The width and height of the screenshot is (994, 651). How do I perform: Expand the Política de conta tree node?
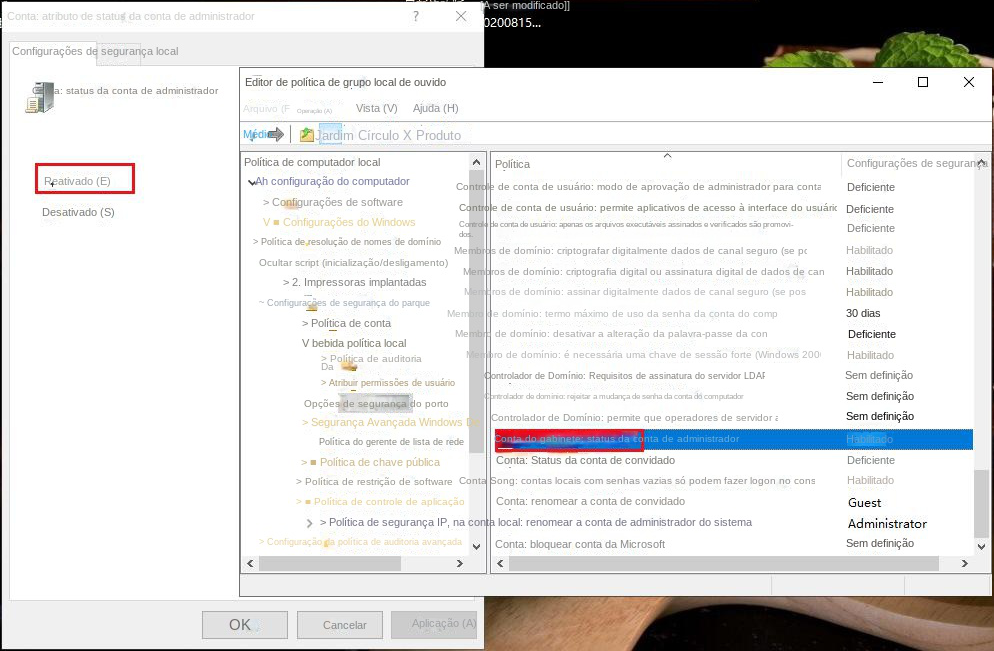pyautogui.click(x=305, y=323)
